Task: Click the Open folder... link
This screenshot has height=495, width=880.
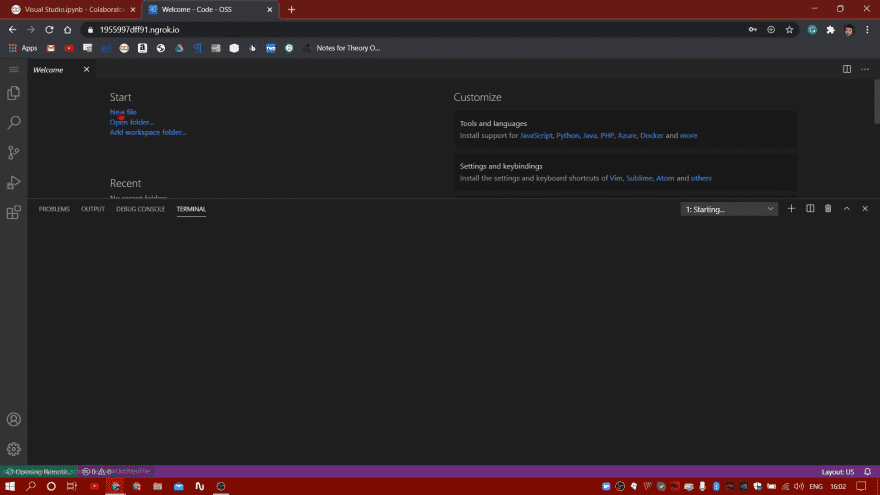Action: (x=131, y=122)
